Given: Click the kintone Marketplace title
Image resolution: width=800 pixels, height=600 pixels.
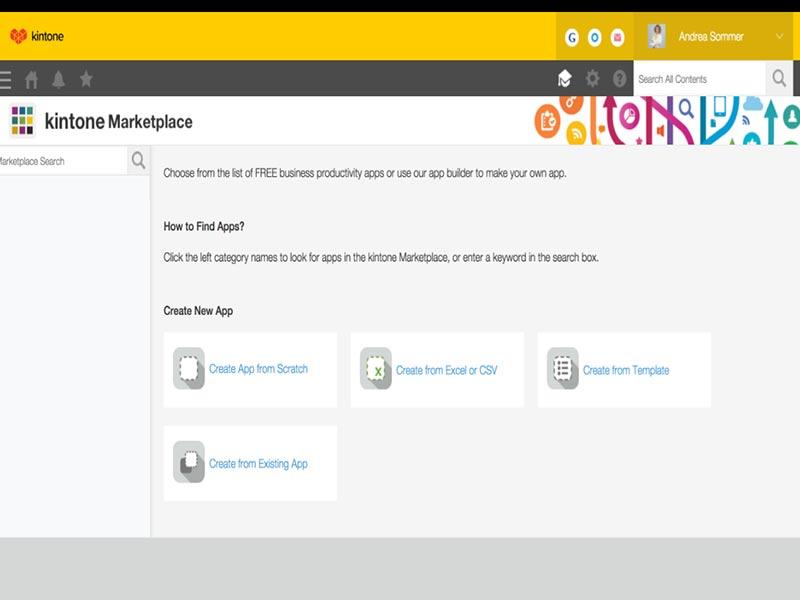Looking at the screenshot, I should (118, 121).
